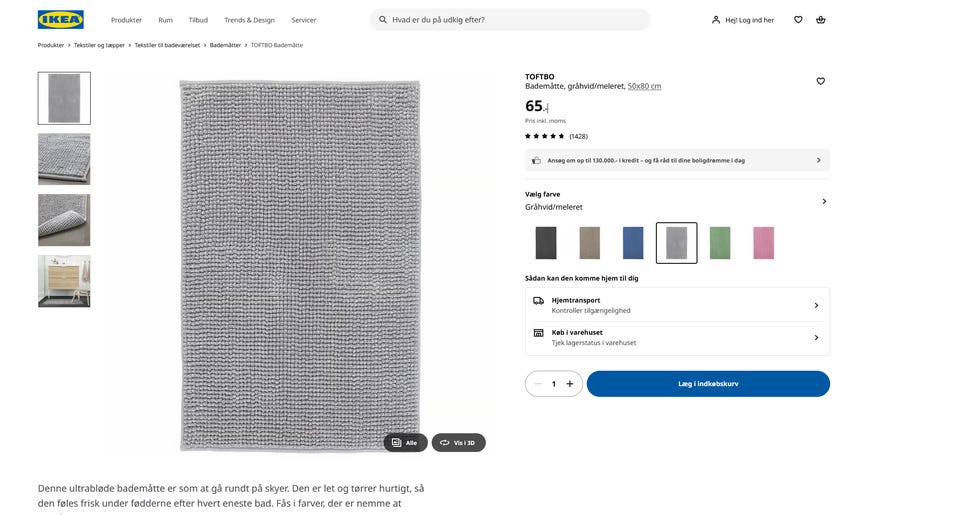Click the profile icon next to 'Hej! Log ind her'
The height and width of the screenshot is (515, 960).
coord(716,20)
